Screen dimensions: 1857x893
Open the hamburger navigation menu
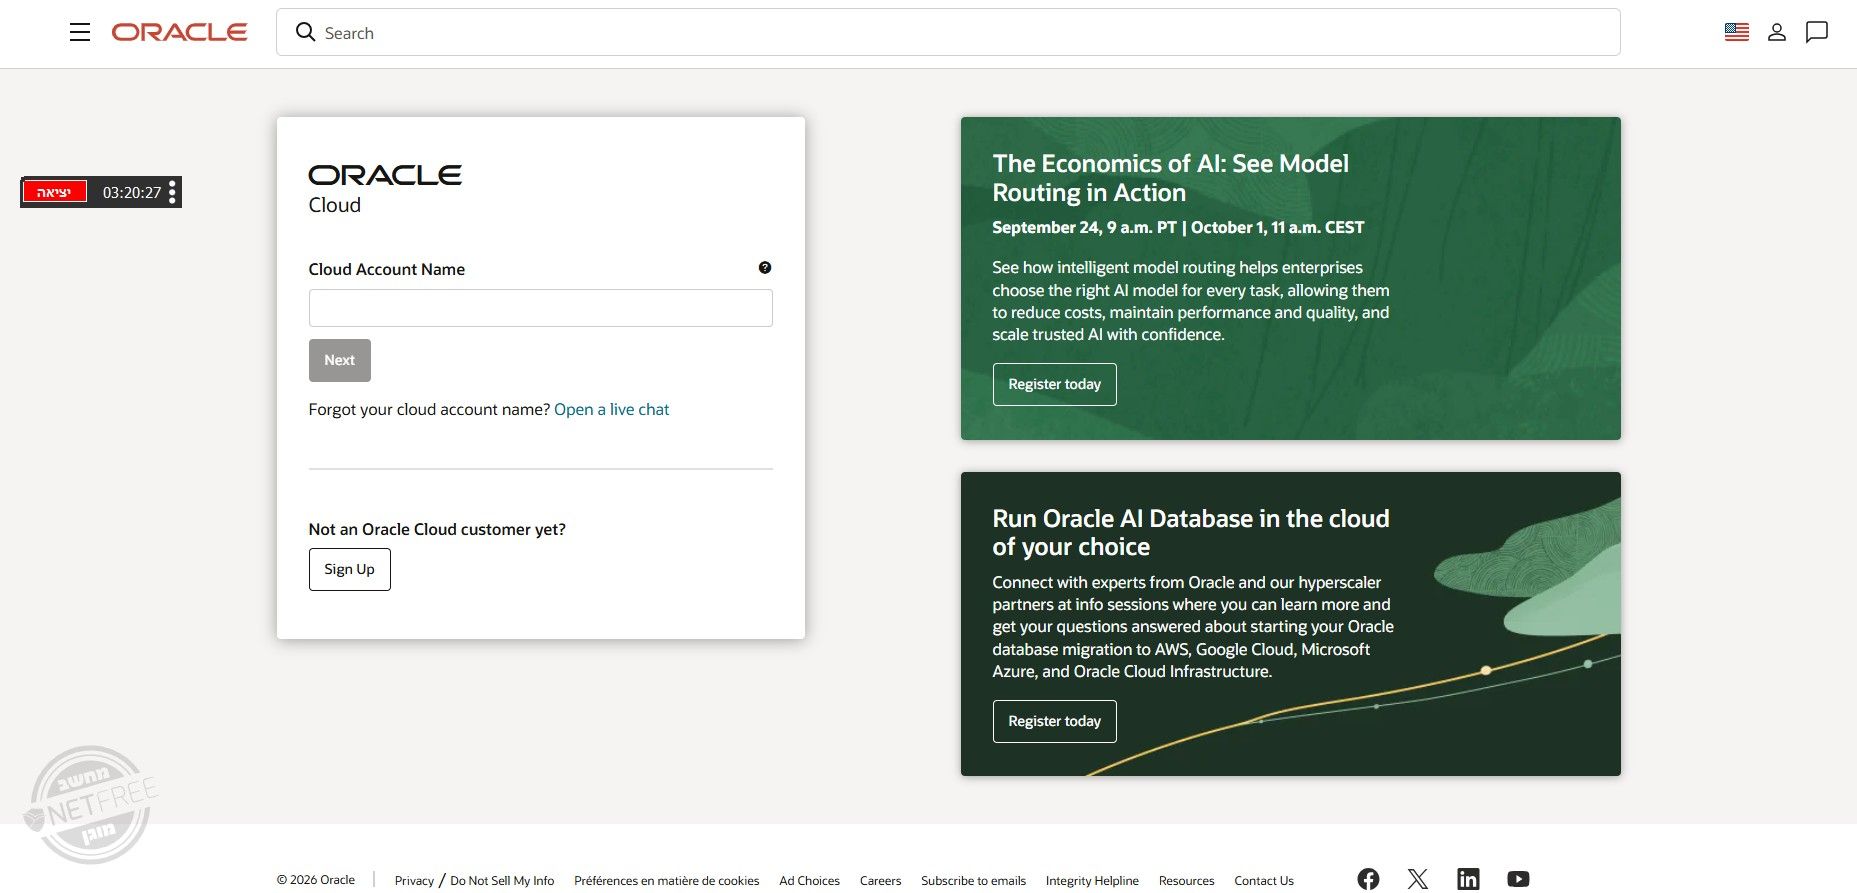pos(80,32)
